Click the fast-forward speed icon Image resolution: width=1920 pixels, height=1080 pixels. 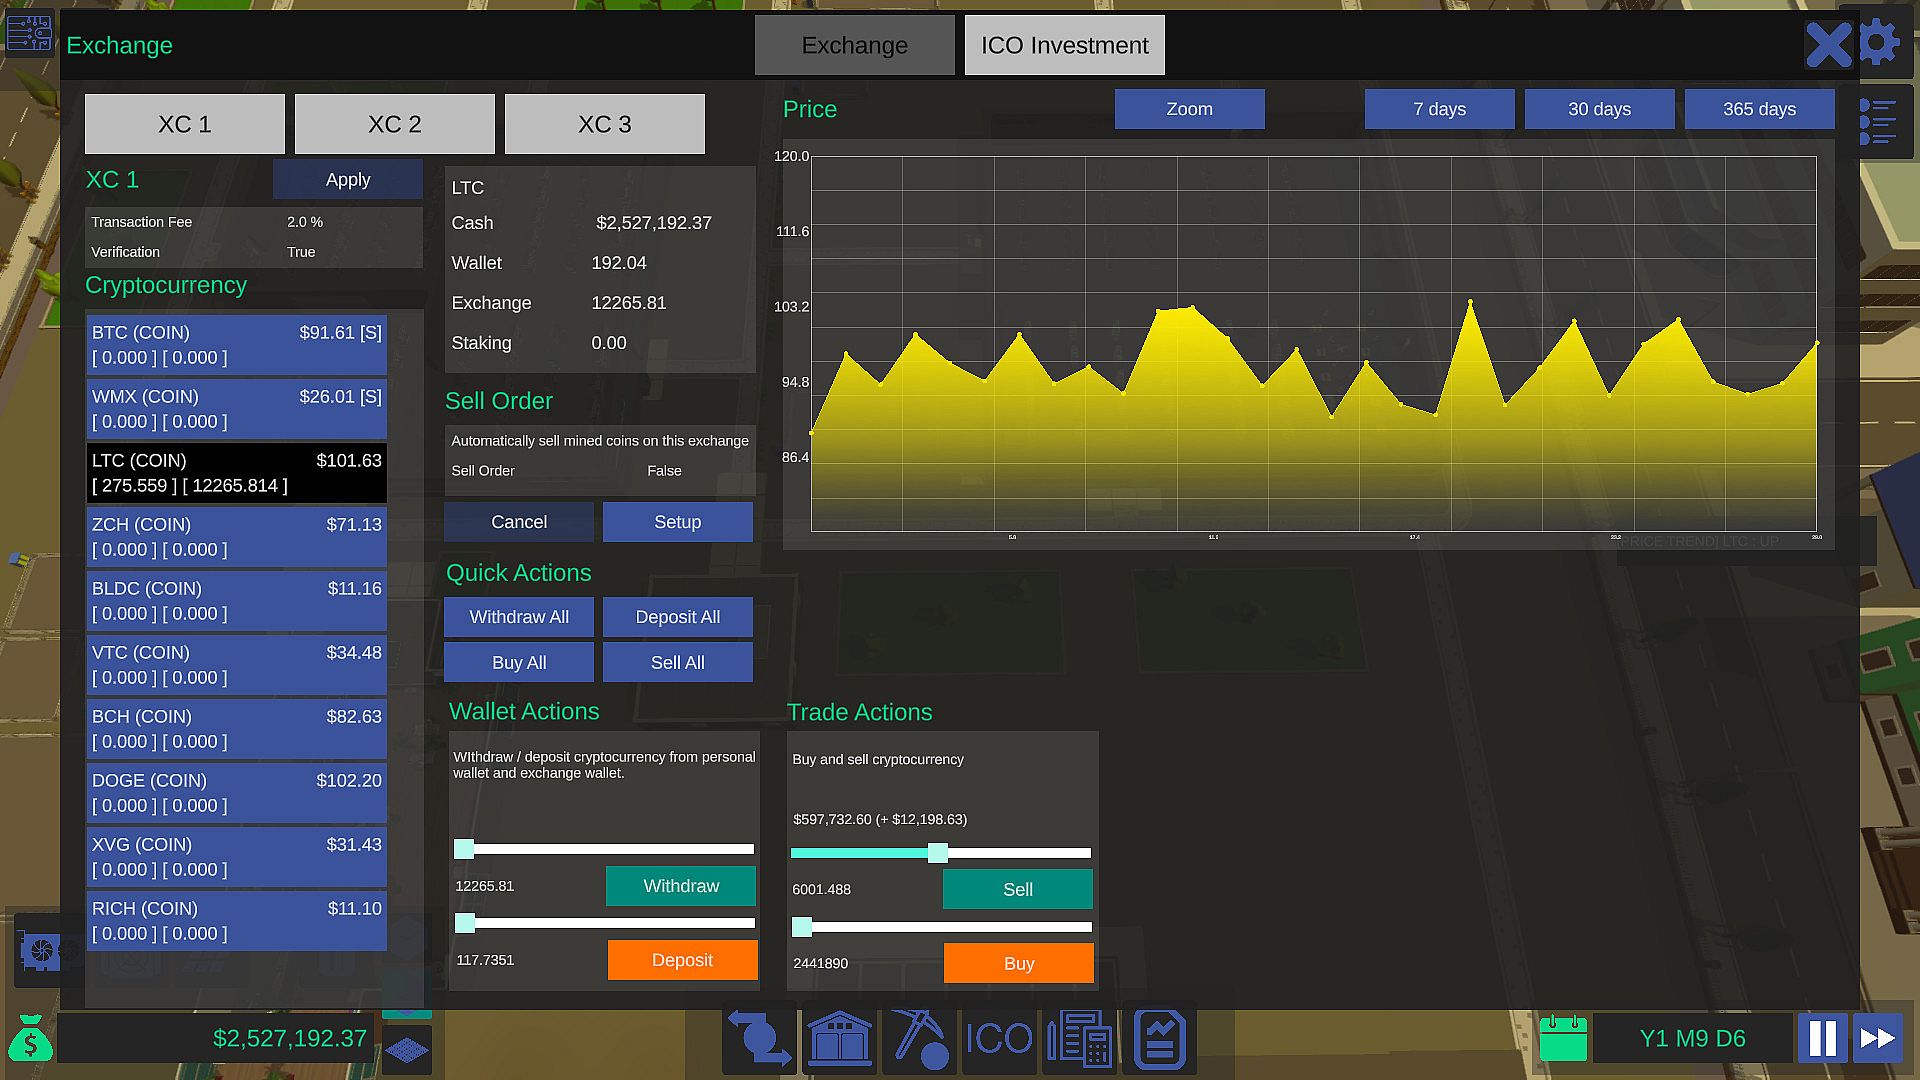pyautogui.click(x=1877, y=1039)
